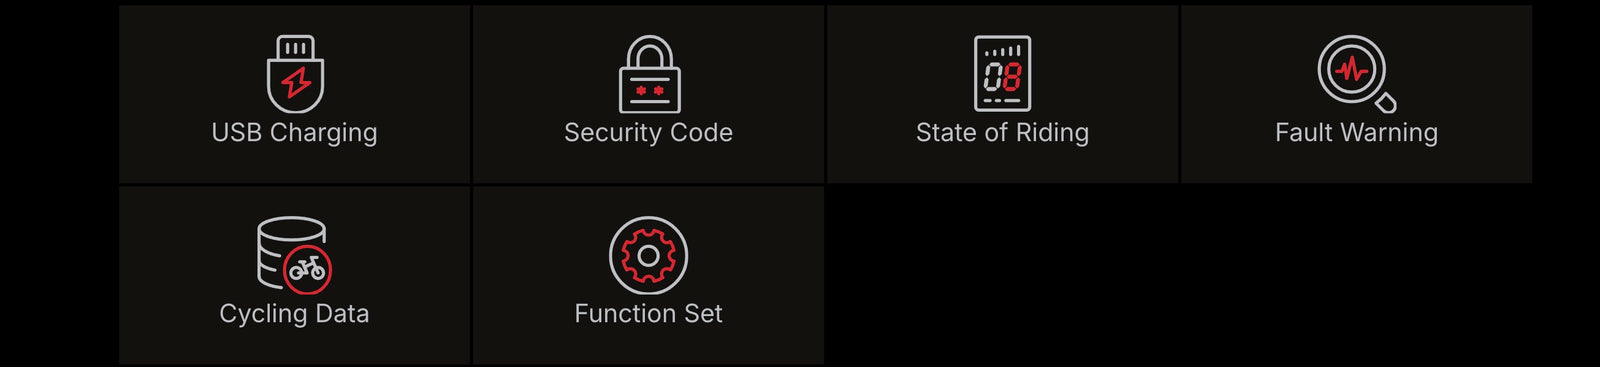Click the red 08 digits on display icon
Viewport: 1600px width, 367px height.
[1003, 77]
